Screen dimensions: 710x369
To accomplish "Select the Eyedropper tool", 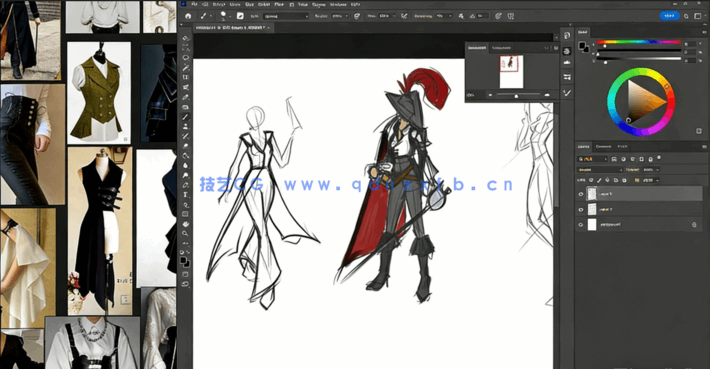I will click(x=186, y=97).
